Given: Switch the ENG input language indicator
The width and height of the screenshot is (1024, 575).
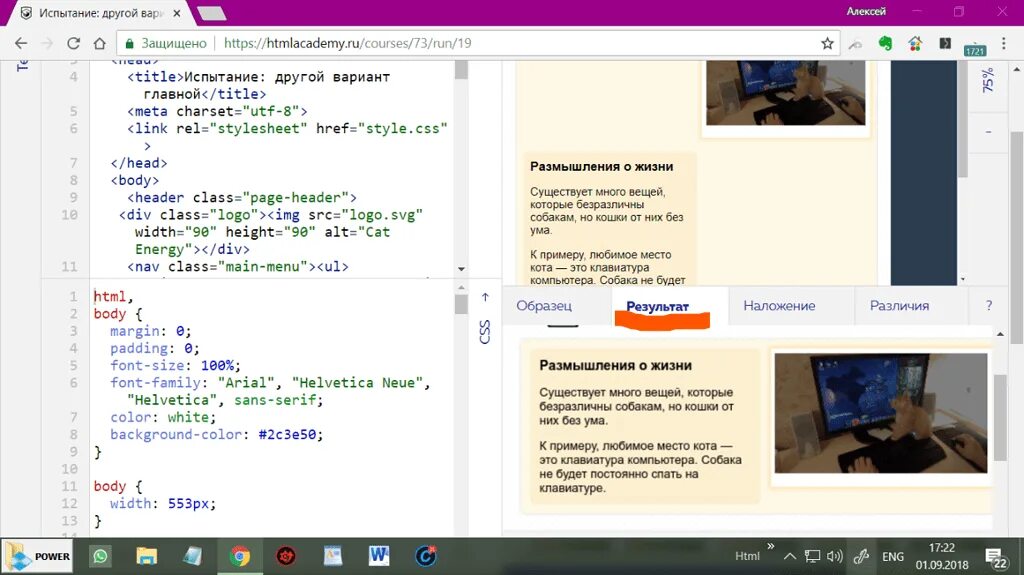Looking at the screenshot, I should [x=893, y=557].
